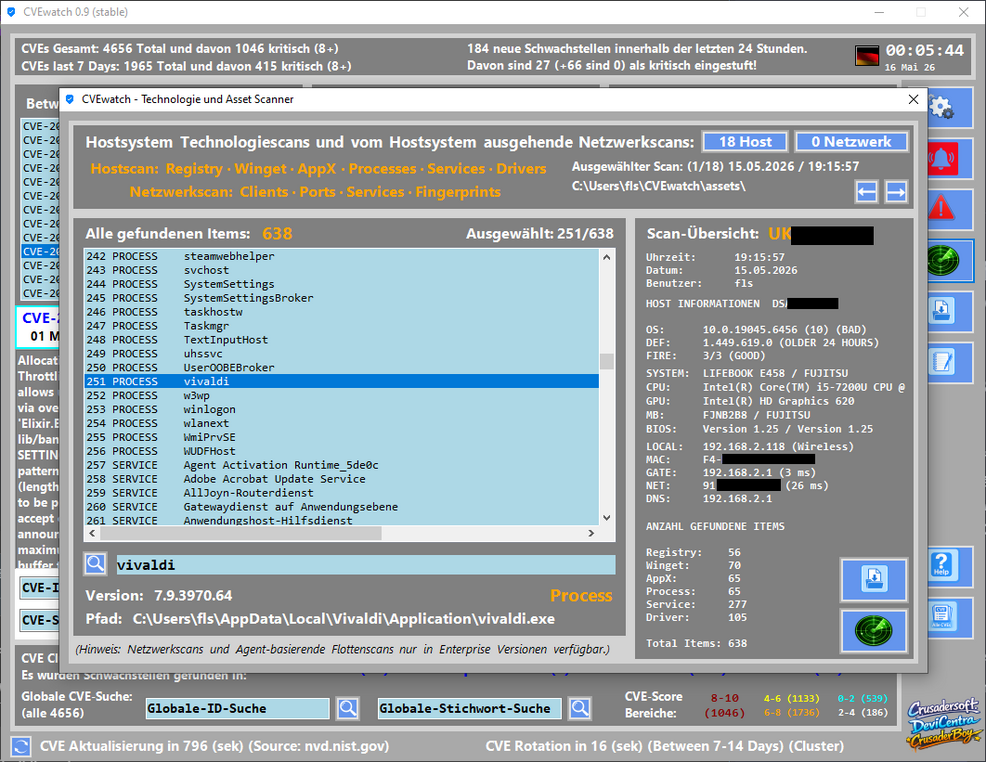Open settings gear icon in main window
This screenshot has height=762, width=986.
pyautogui.click(x=950, y=108)
